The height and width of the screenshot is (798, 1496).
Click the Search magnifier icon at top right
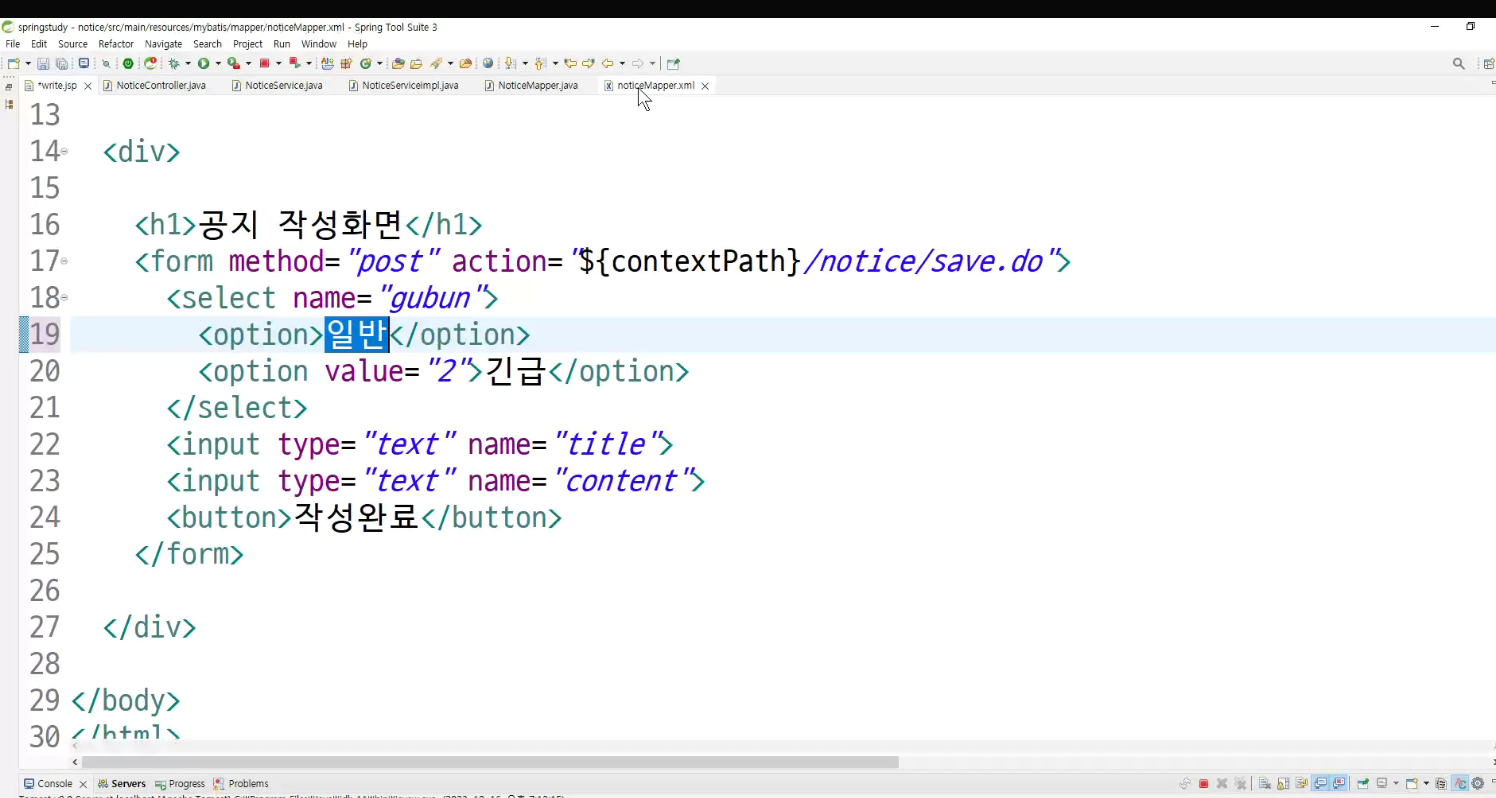(1459, 63)
